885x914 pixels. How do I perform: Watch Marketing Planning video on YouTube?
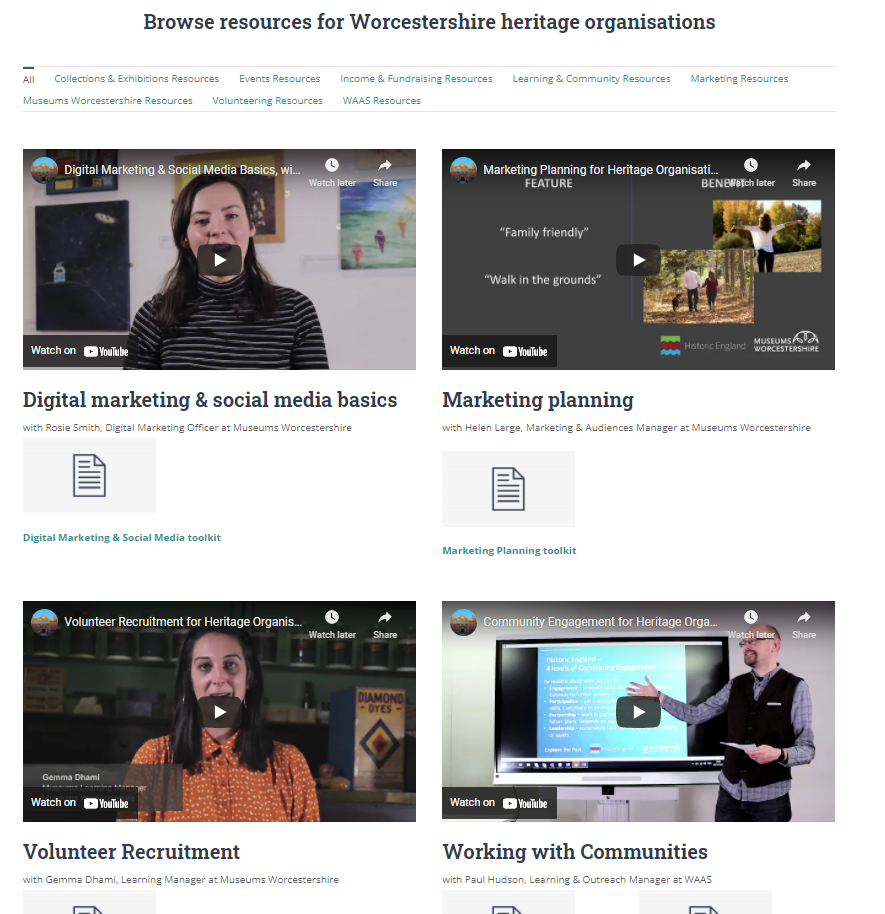point(499,351)
